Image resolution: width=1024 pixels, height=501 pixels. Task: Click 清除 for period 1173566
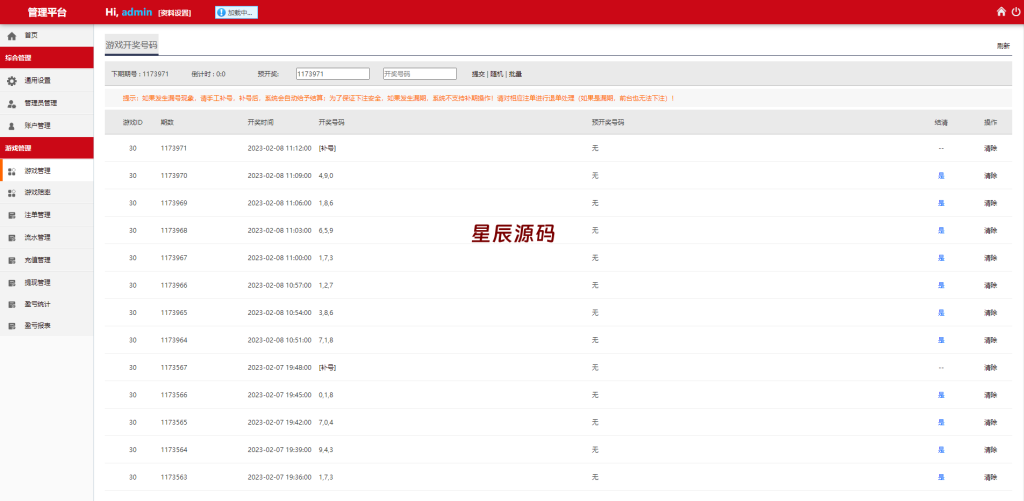click(x=991, y=395)
